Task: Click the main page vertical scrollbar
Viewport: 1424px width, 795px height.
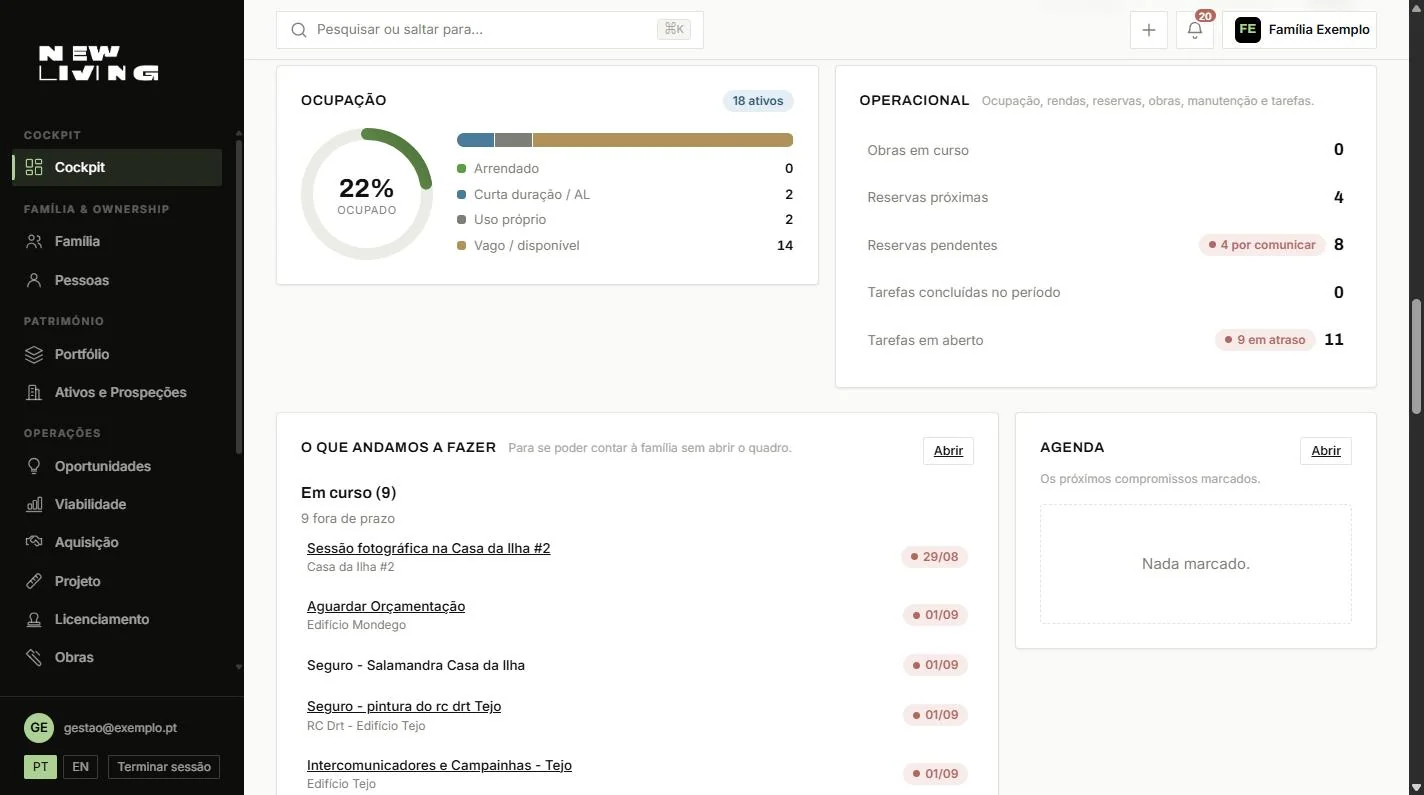Action: 1416,355
